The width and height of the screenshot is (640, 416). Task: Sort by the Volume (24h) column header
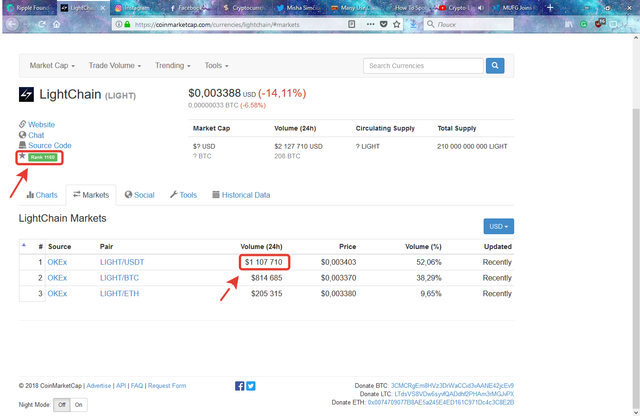point(261,247)
